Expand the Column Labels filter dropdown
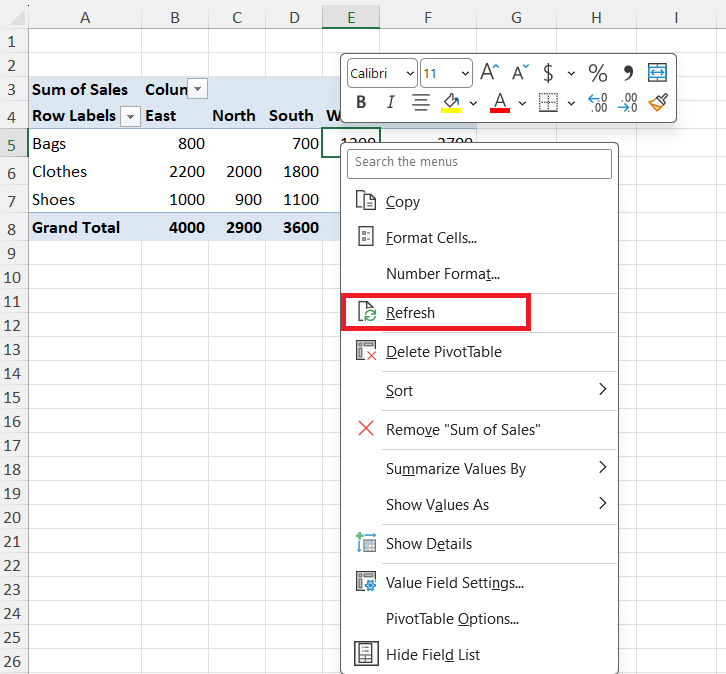 pyautogui.click(x=198, y=89)
